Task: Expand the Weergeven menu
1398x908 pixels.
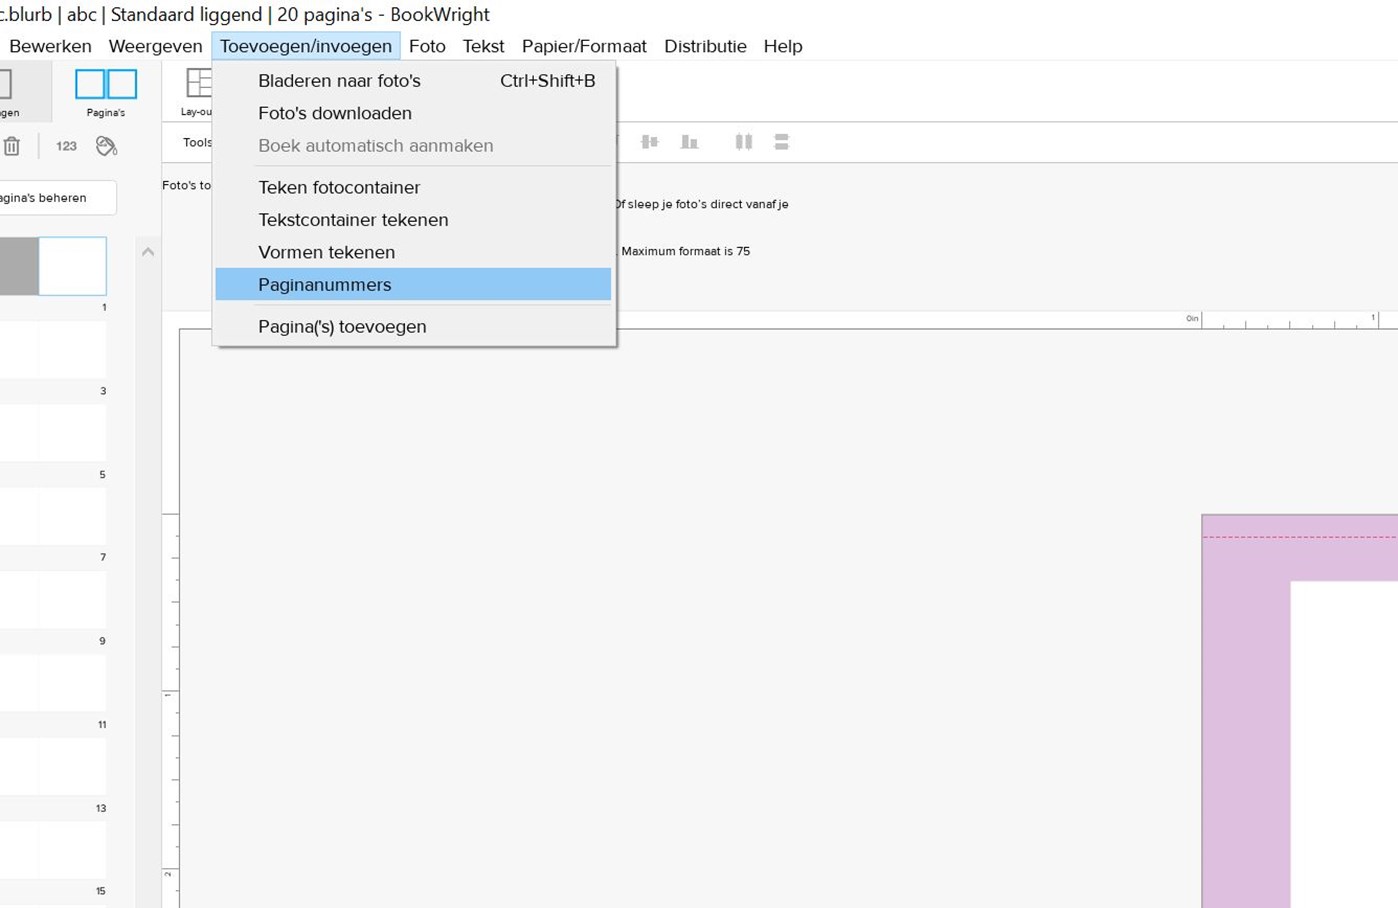Action: [155, 46]
